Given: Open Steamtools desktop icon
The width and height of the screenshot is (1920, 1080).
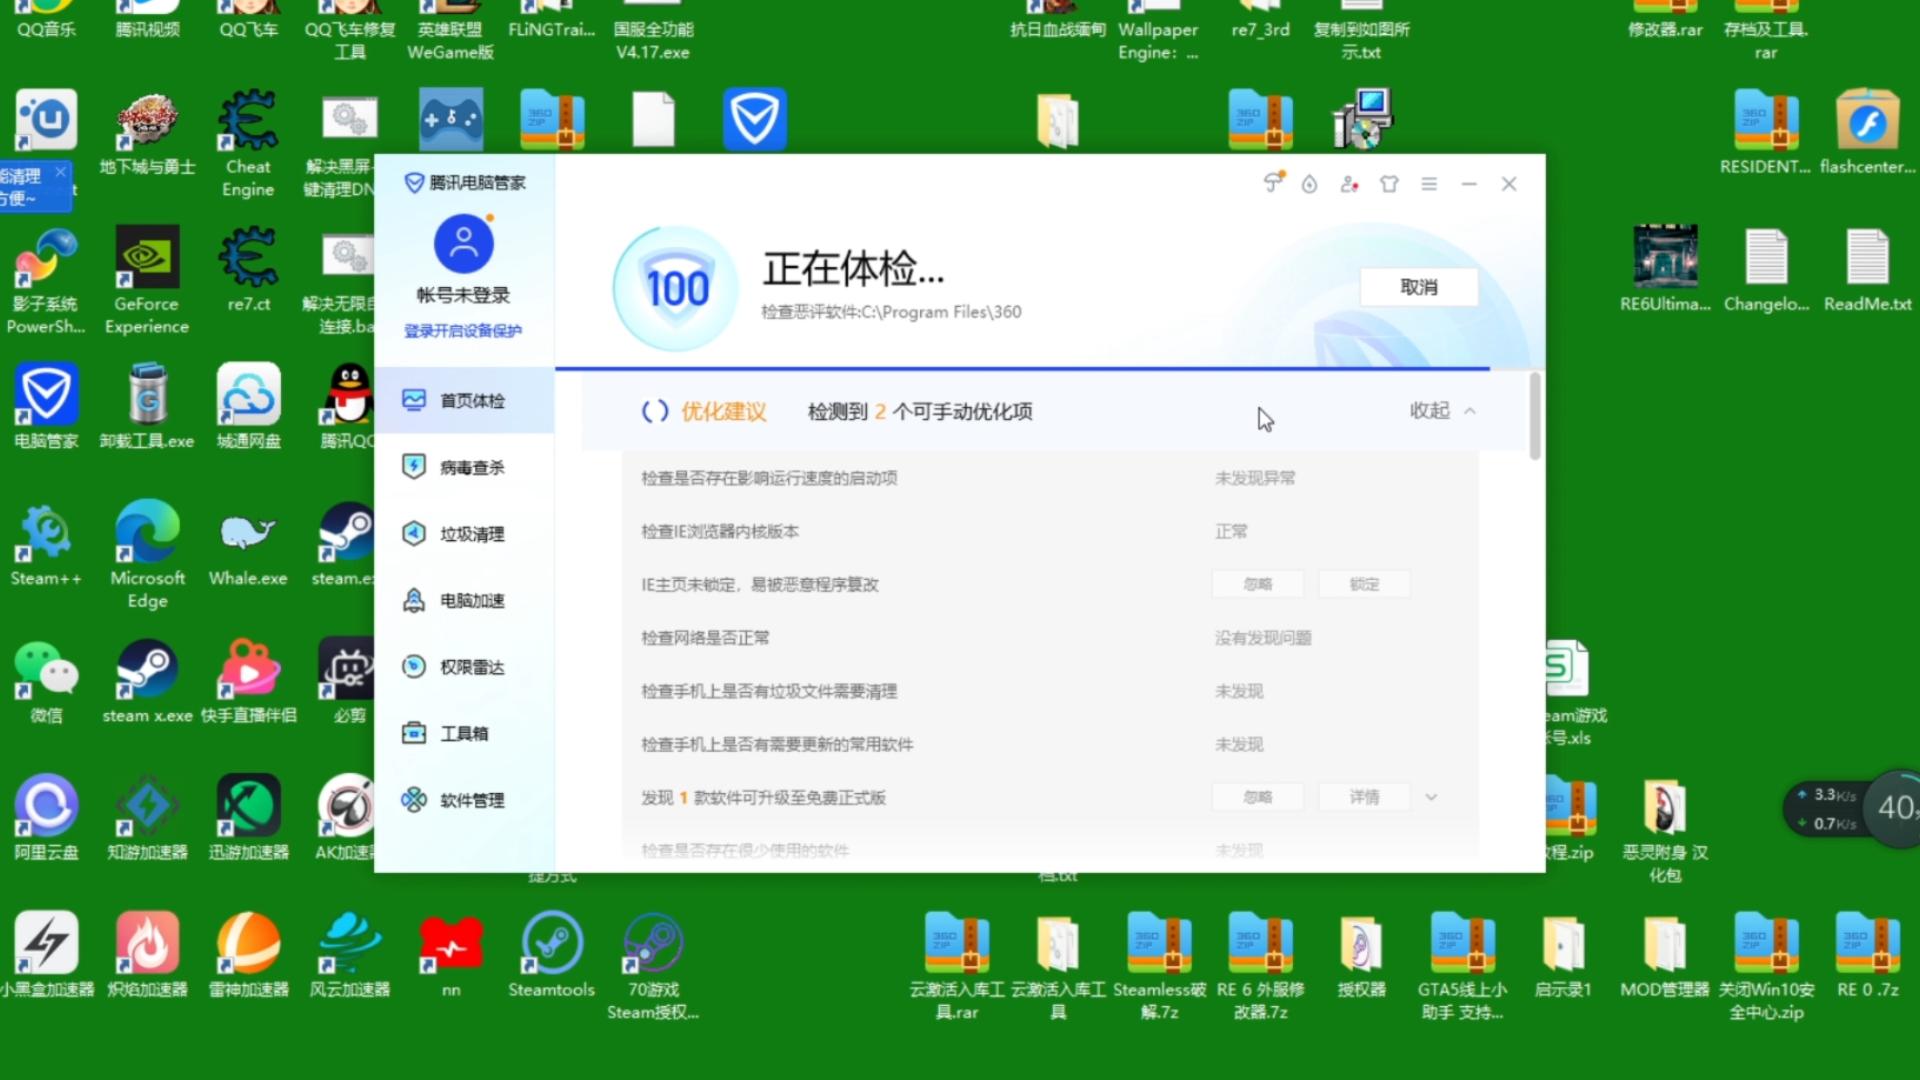Looking at the screenshot, I should [551, 954].
